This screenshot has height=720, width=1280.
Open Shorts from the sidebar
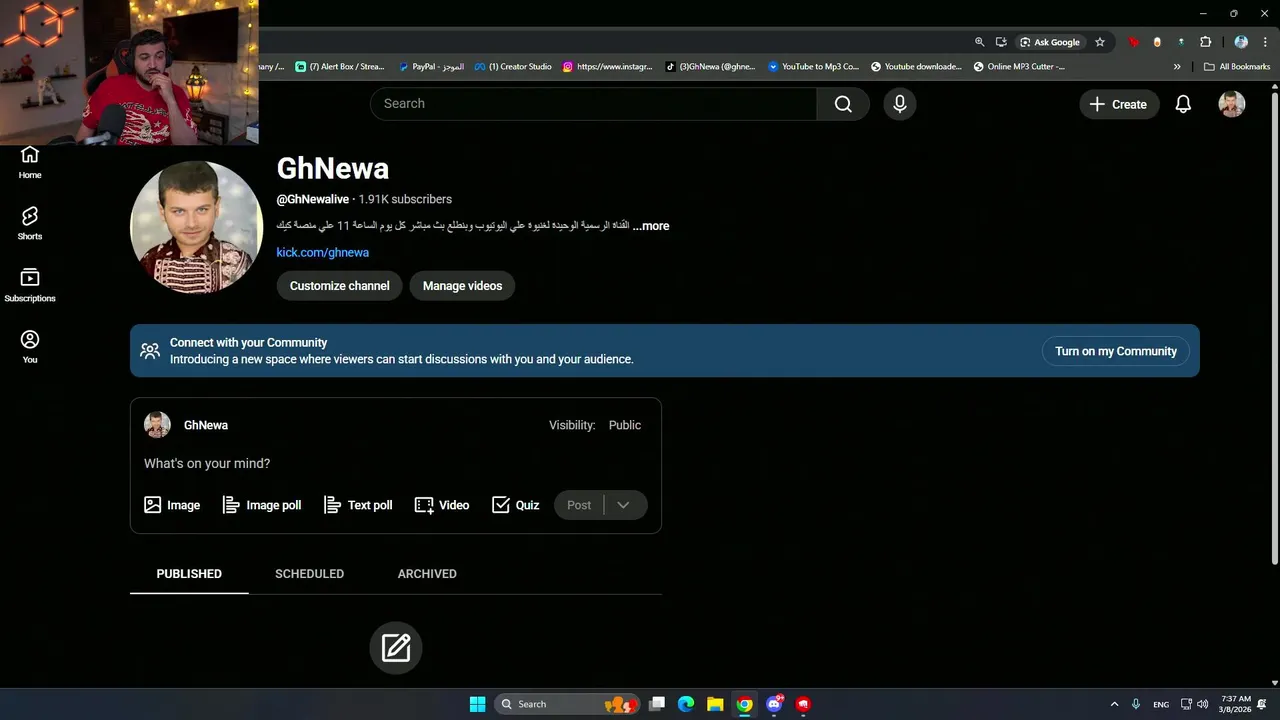(x=30, y=224)
